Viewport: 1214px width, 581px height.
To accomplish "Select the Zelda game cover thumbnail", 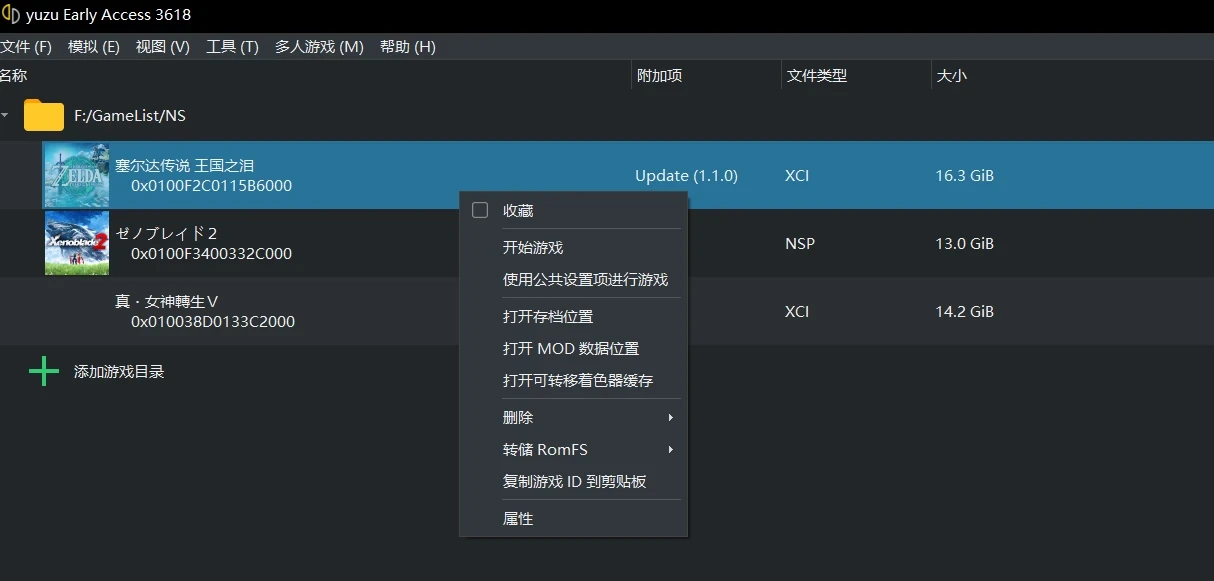I will pyautogui.click(x=77, y=175).
